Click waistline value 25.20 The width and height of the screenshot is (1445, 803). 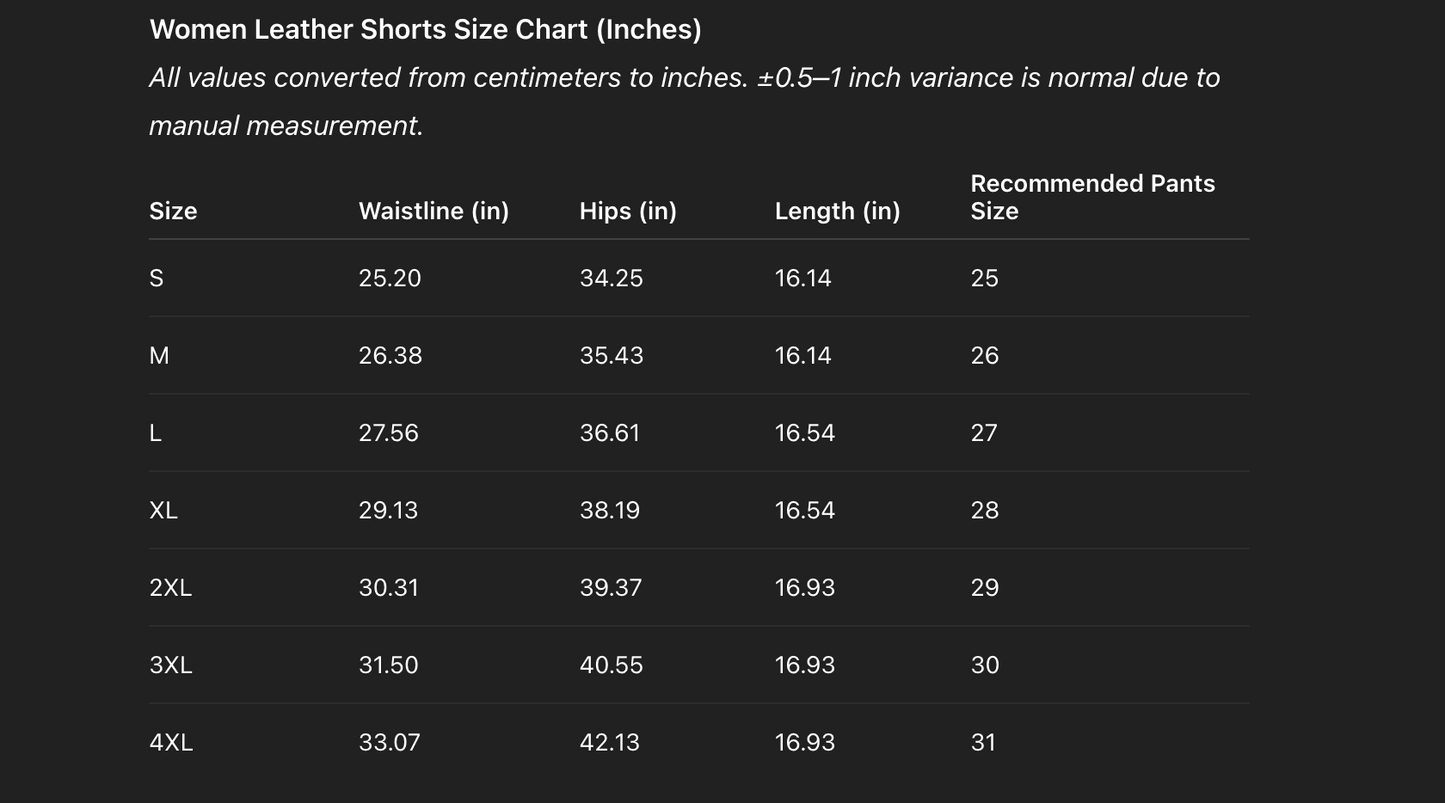(390, 278)
